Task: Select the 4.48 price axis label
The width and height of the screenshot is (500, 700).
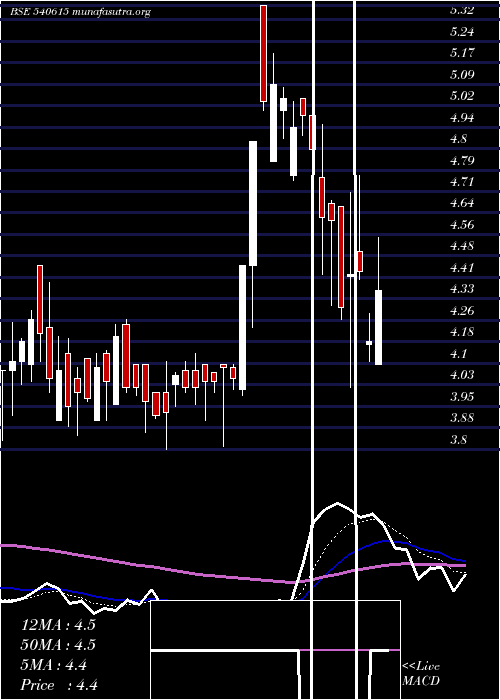Action: pos(462,246)
